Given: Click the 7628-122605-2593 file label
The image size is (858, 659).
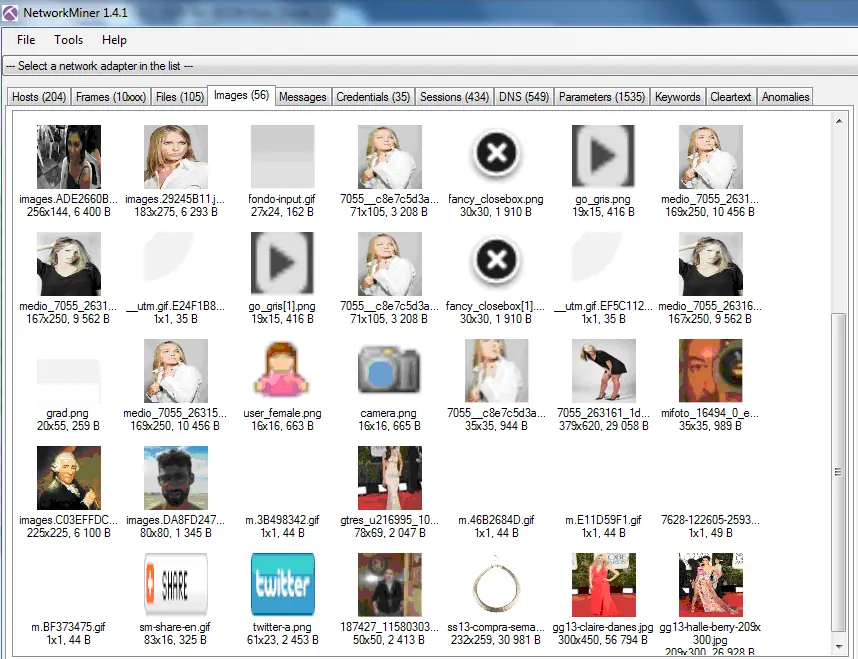Looking at the screenshot, I should tap(710, 520).
